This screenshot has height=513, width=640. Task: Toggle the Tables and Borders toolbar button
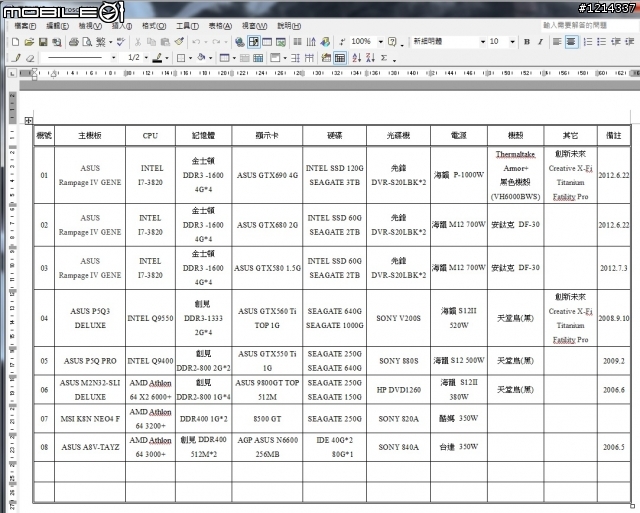point(253,42)
